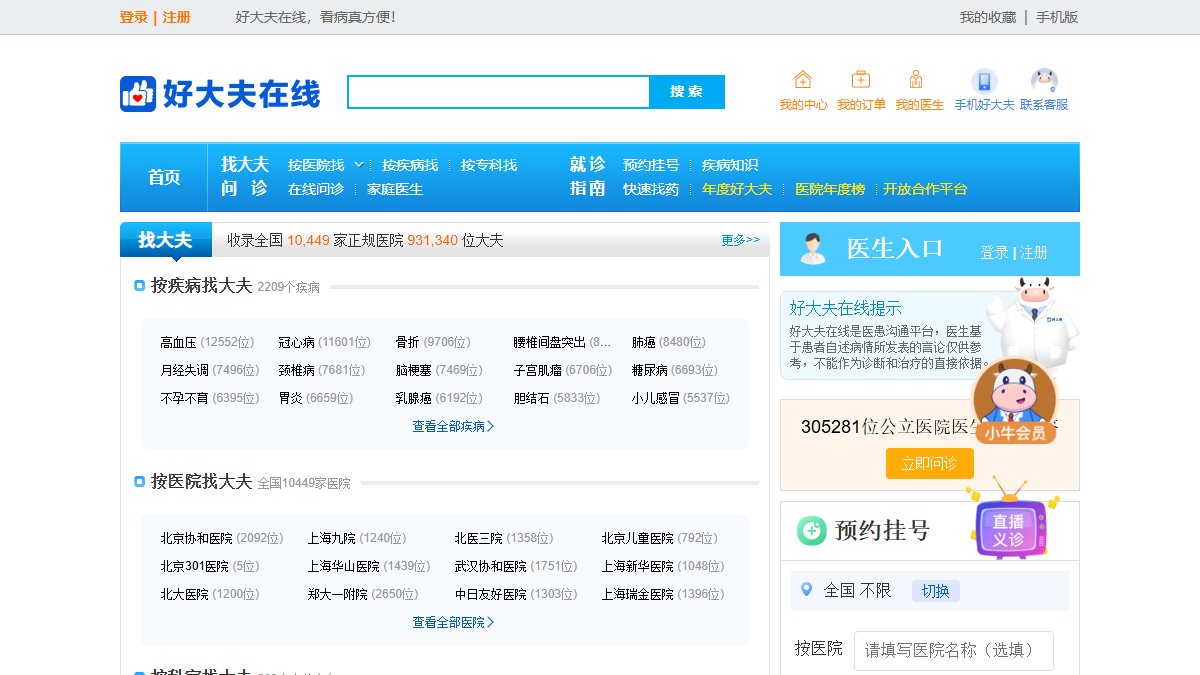Click the 预约挂号 green plus icon
This screenshot has width=1200, height=675.
point(811,530)
